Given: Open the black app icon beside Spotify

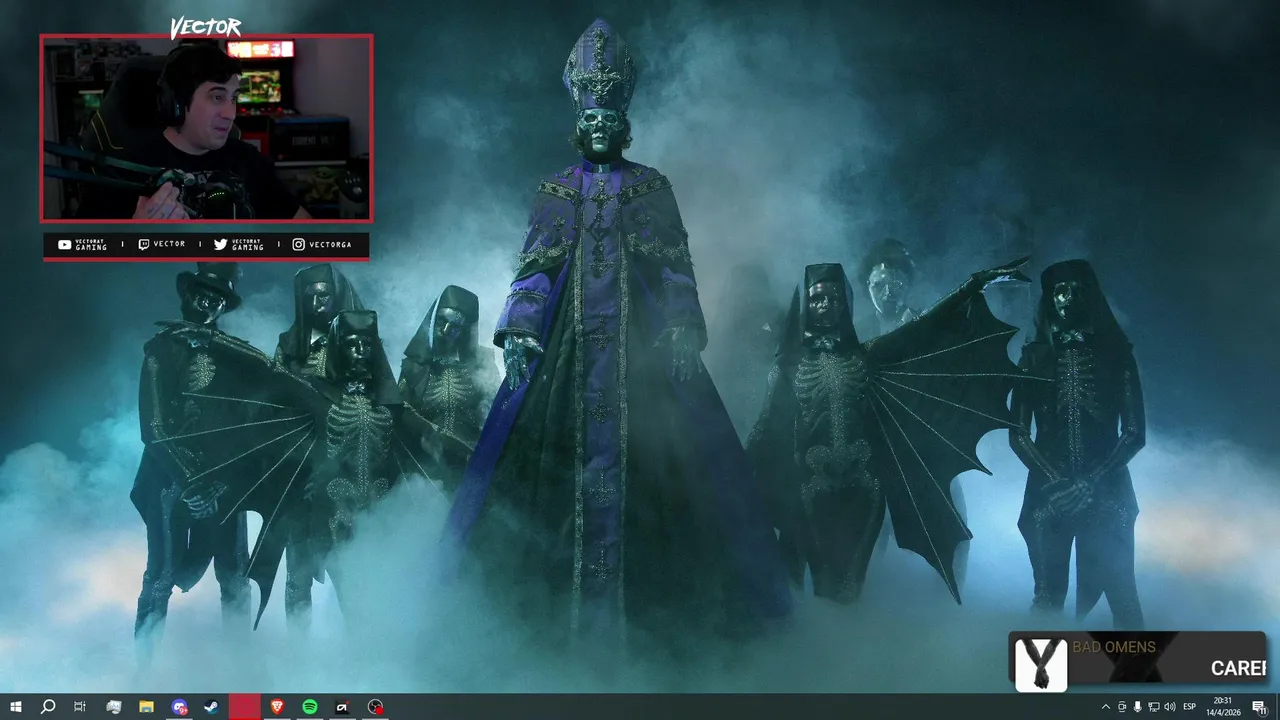Looking at the screenshot, I should click(342, 707).
